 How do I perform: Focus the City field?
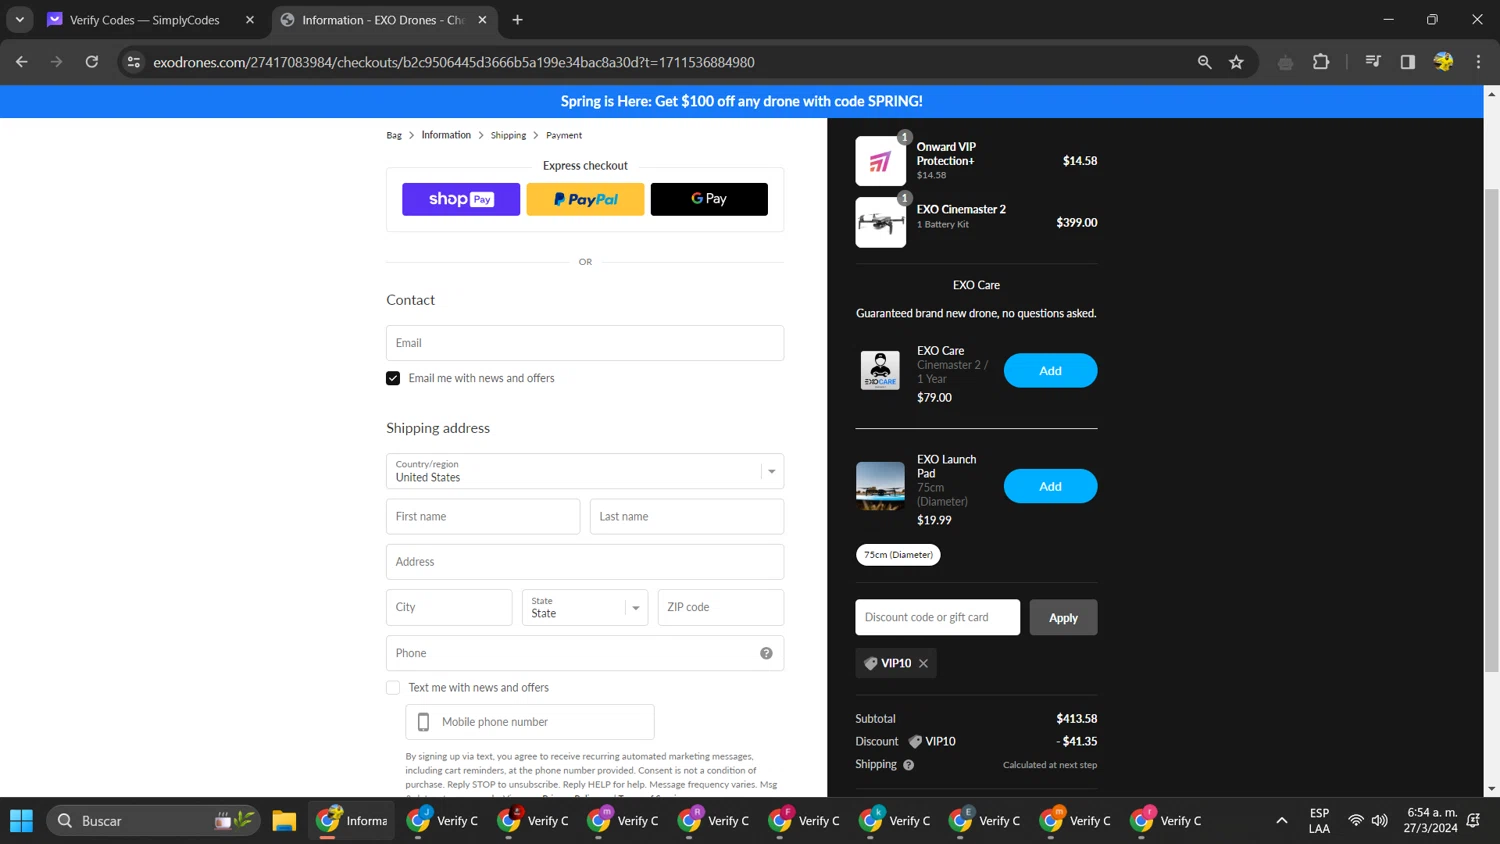(x=449, y=607)
